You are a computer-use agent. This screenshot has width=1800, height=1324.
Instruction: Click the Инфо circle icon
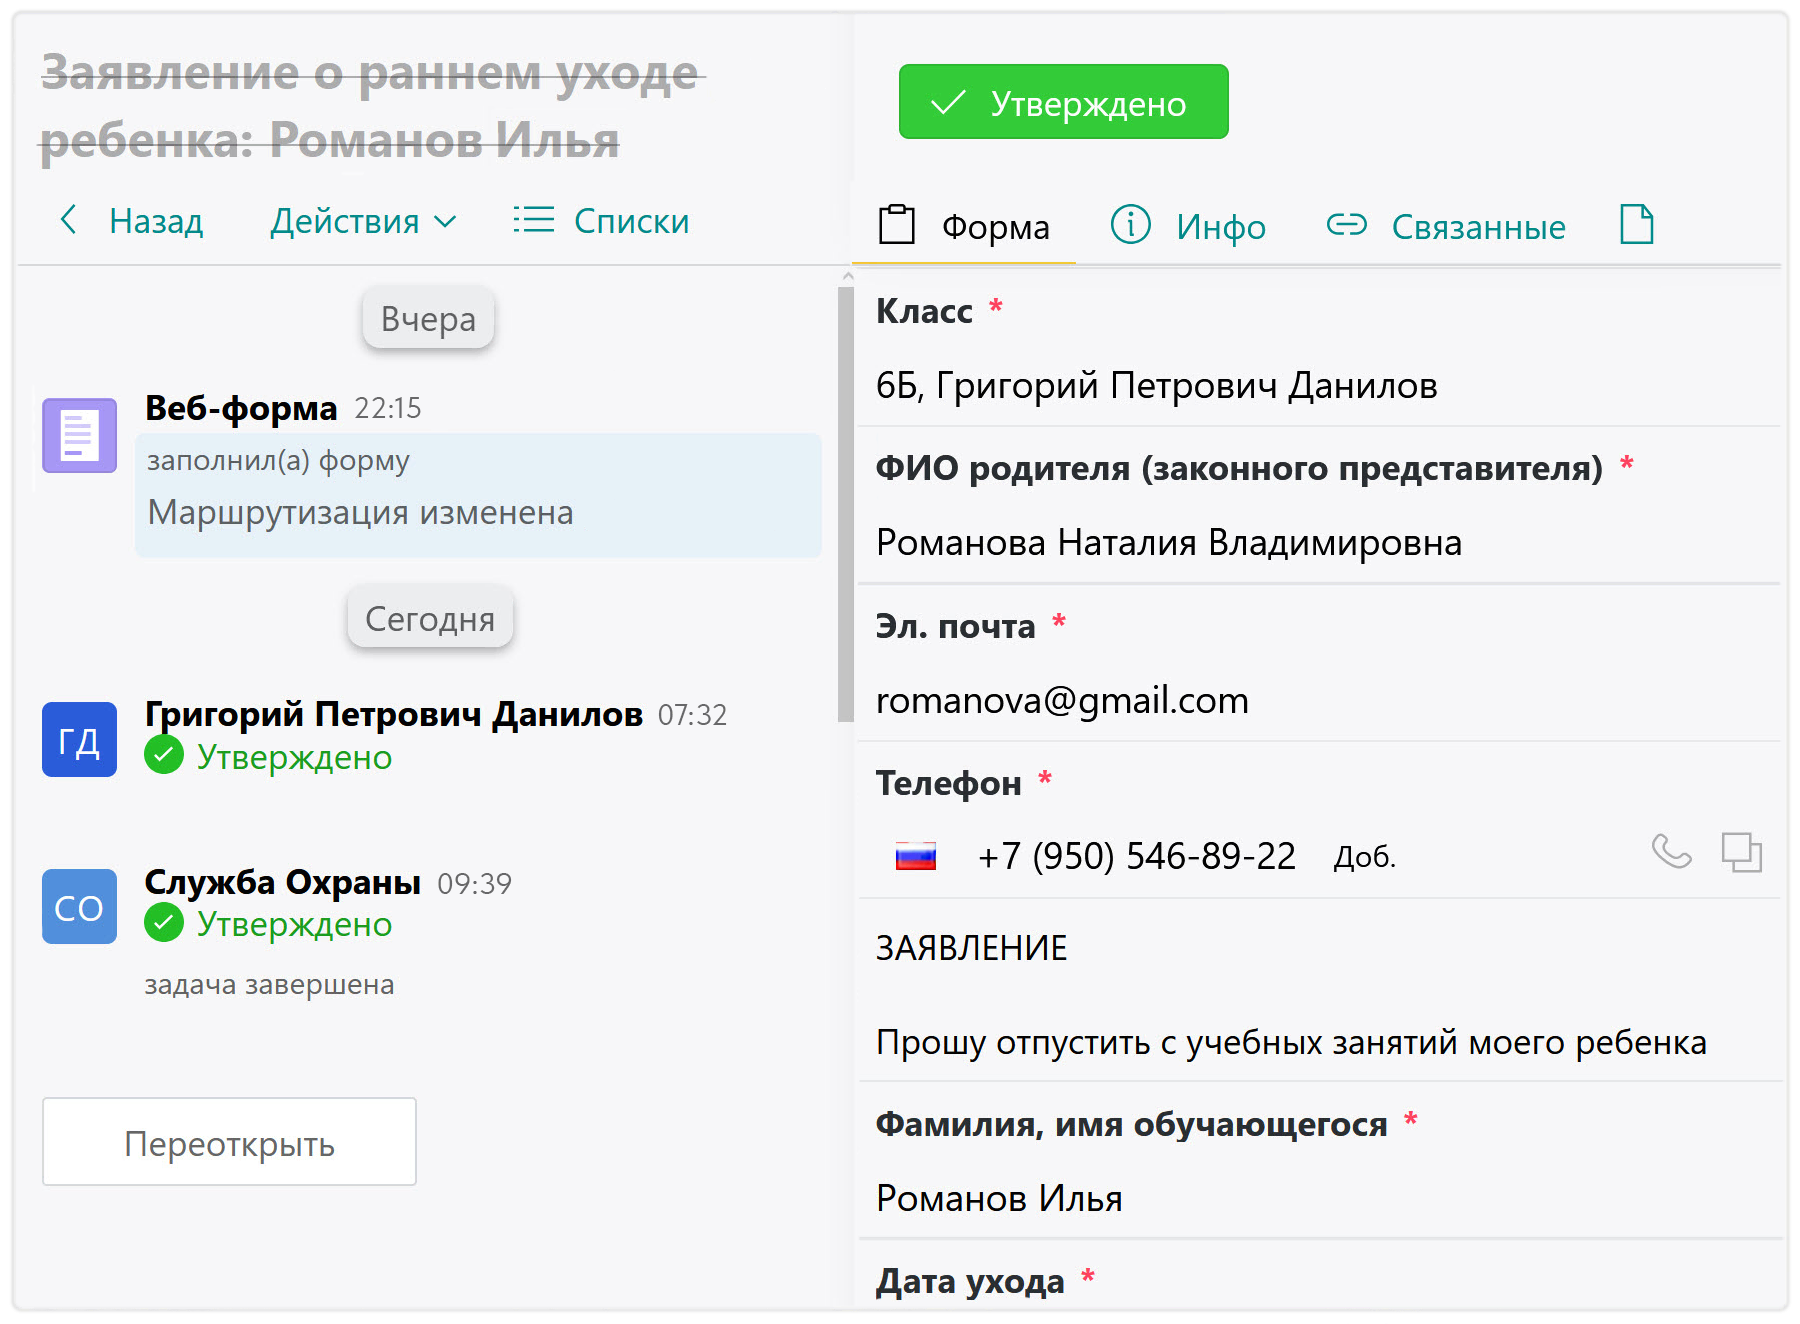tap(1131, 224)
